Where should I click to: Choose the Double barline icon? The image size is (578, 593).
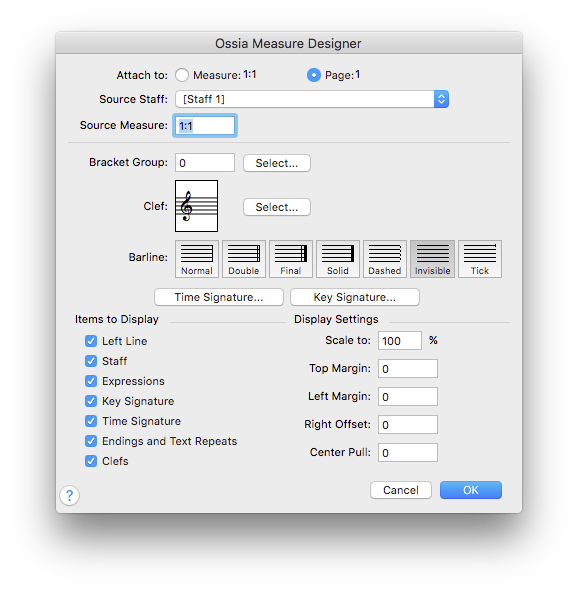click(x=244, y=259)
